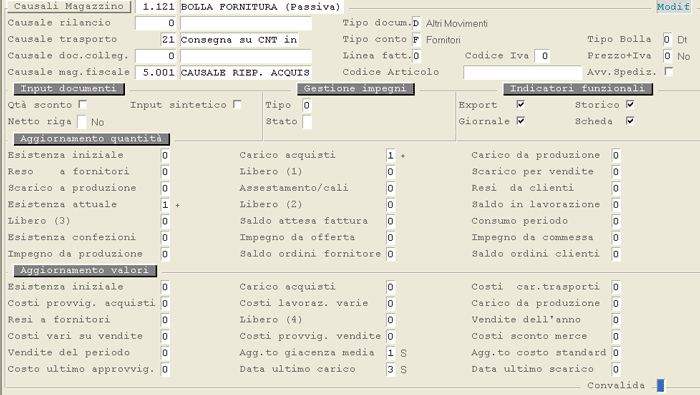Click the Causale trasporto code field 21
The height and width of the screenshot is (395, 700).
[168, 39]
